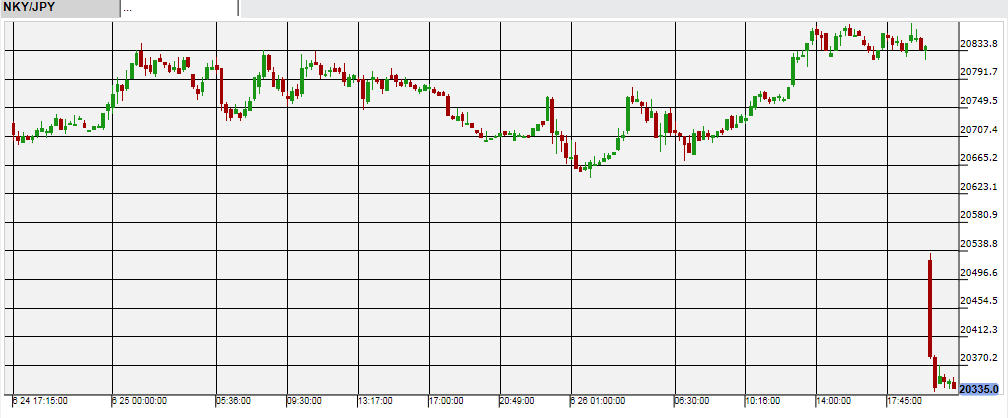
Task: Select the 6 25 00:00:00 time marker
Action: pos(139,401)
